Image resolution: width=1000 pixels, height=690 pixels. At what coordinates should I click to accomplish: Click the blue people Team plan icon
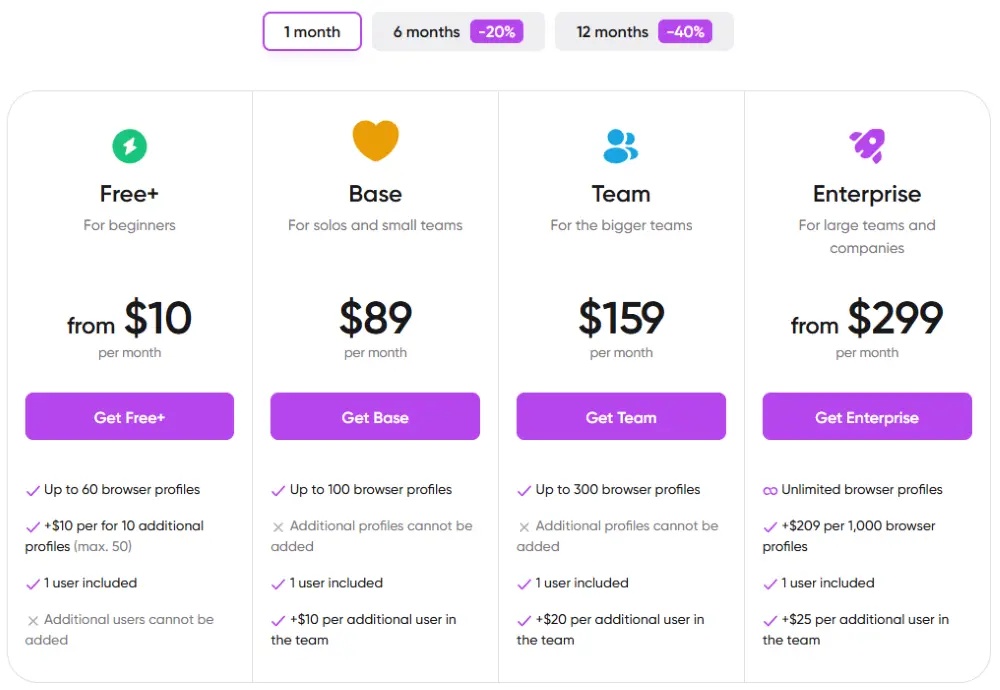click(x=621, y=146)
